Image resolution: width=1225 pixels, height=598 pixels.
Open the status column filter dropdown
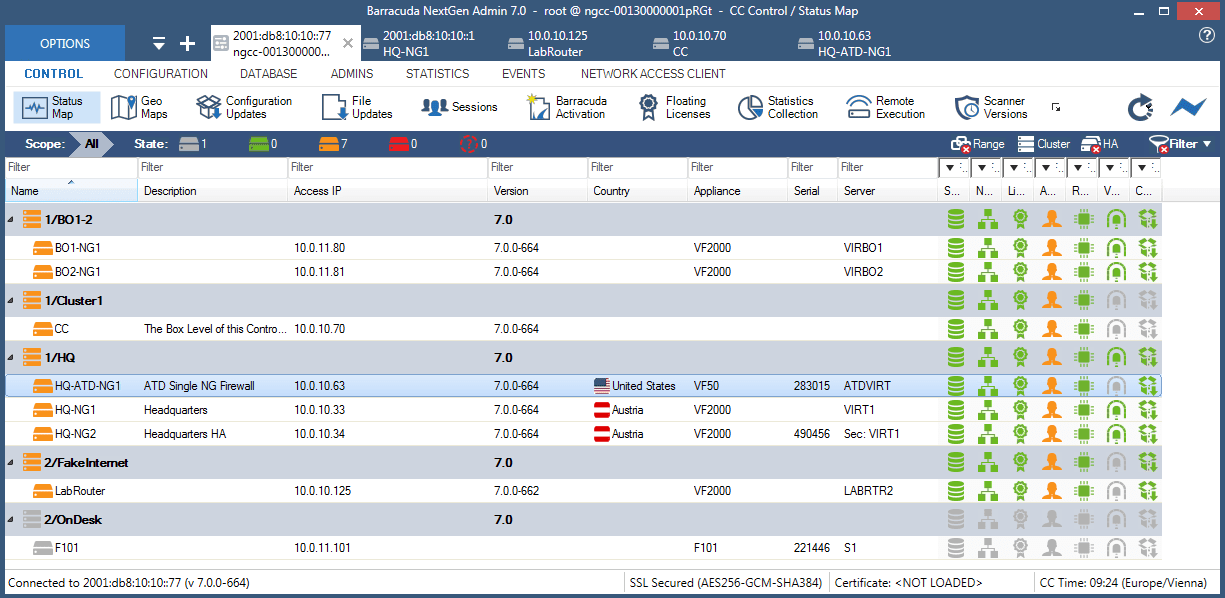954,167
